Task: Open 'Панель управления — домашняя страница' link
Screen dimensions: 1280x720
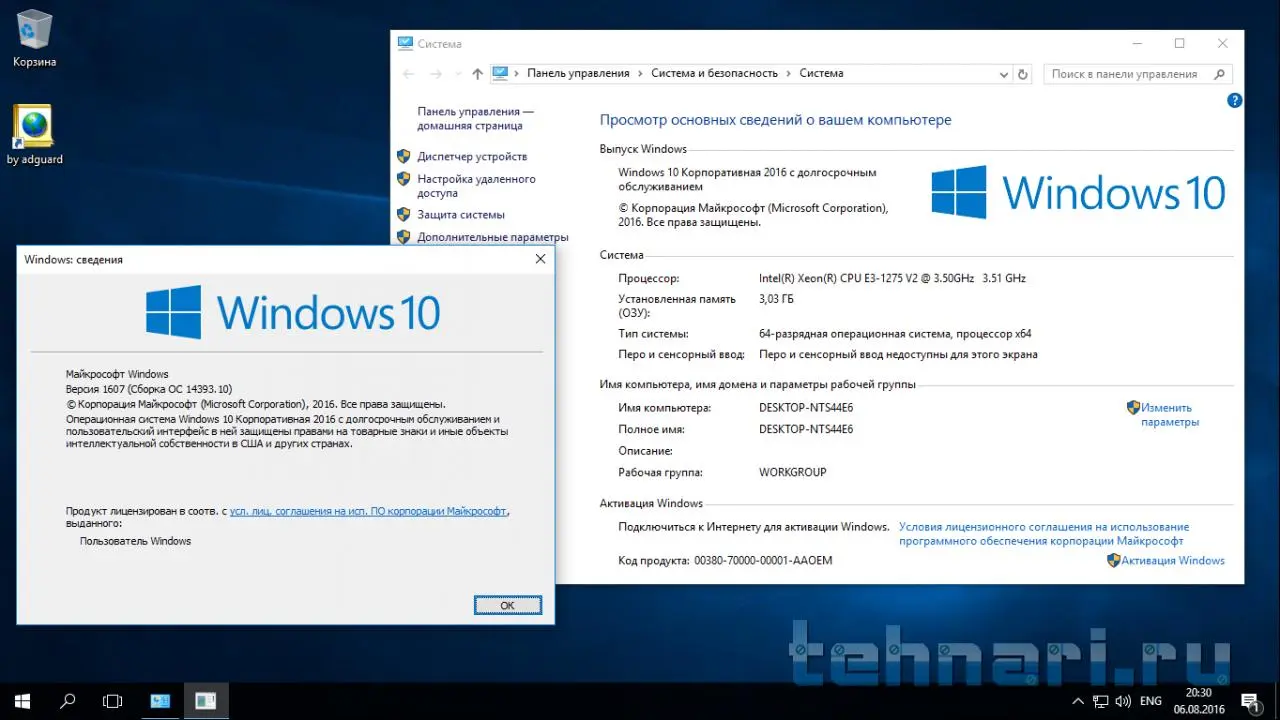Action: tap(475, 119)
